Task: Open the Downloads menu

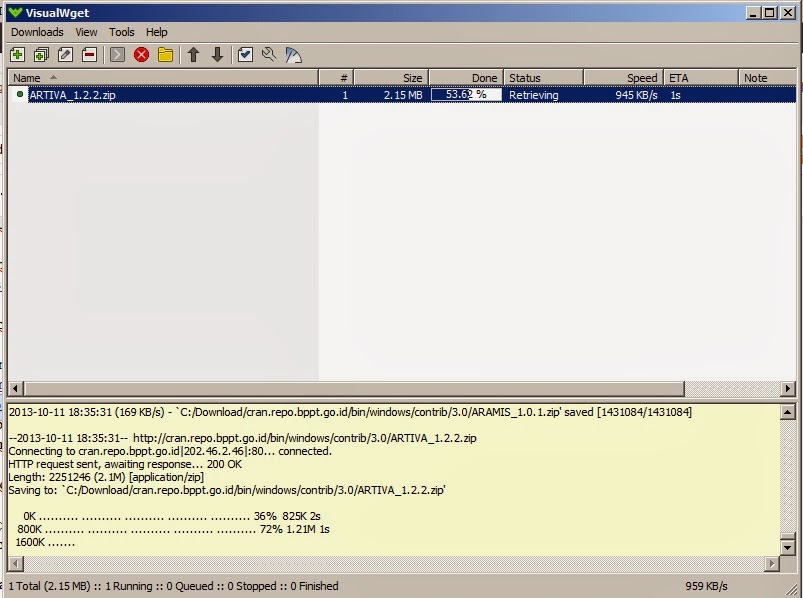Action: (x=36, y=32)
